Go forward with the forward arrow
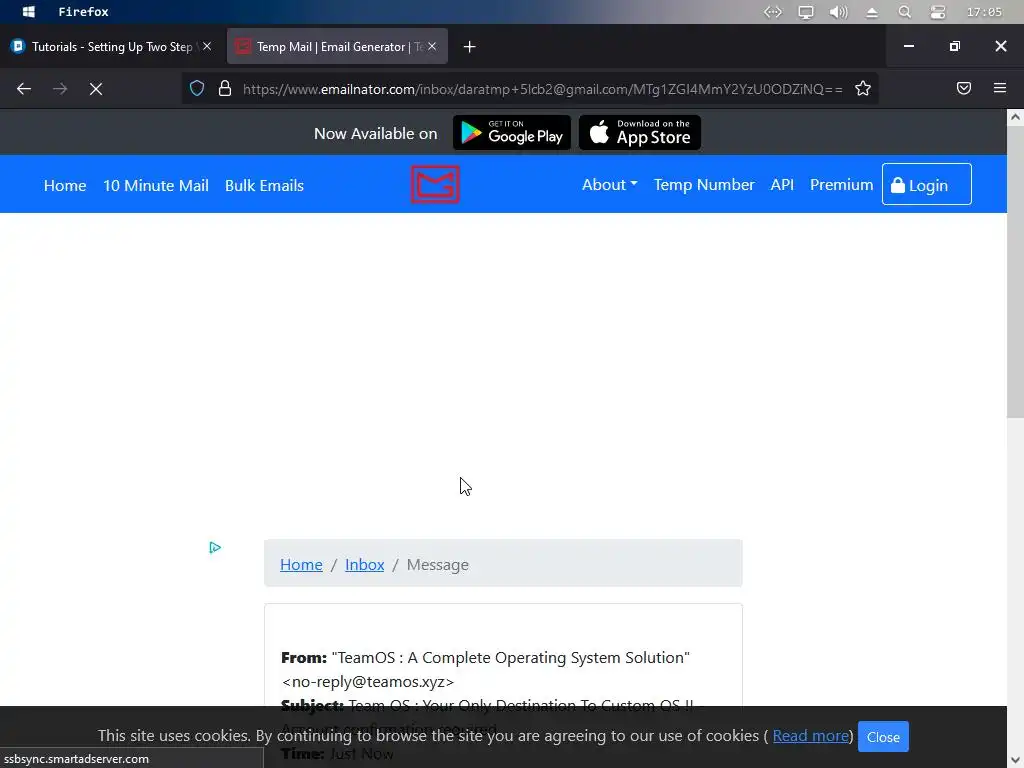1024x768 pixels. 60,89
